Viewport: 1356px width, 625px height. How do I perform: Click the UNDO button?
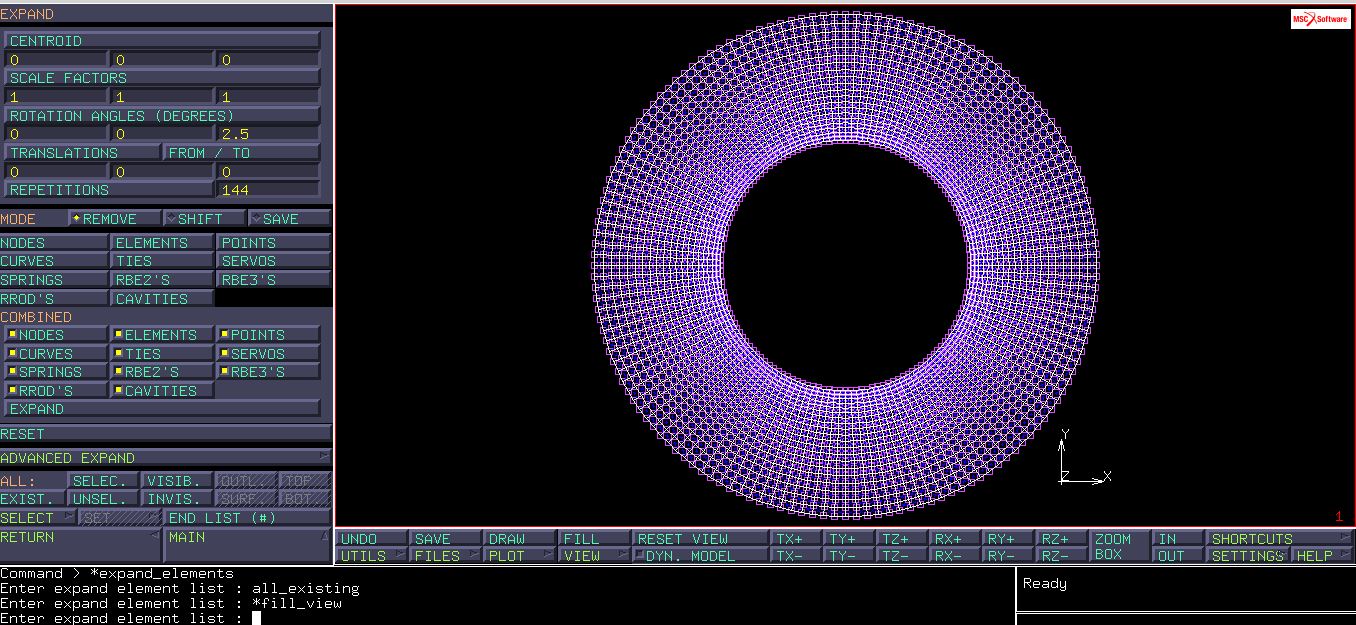(x=369, y=538)
